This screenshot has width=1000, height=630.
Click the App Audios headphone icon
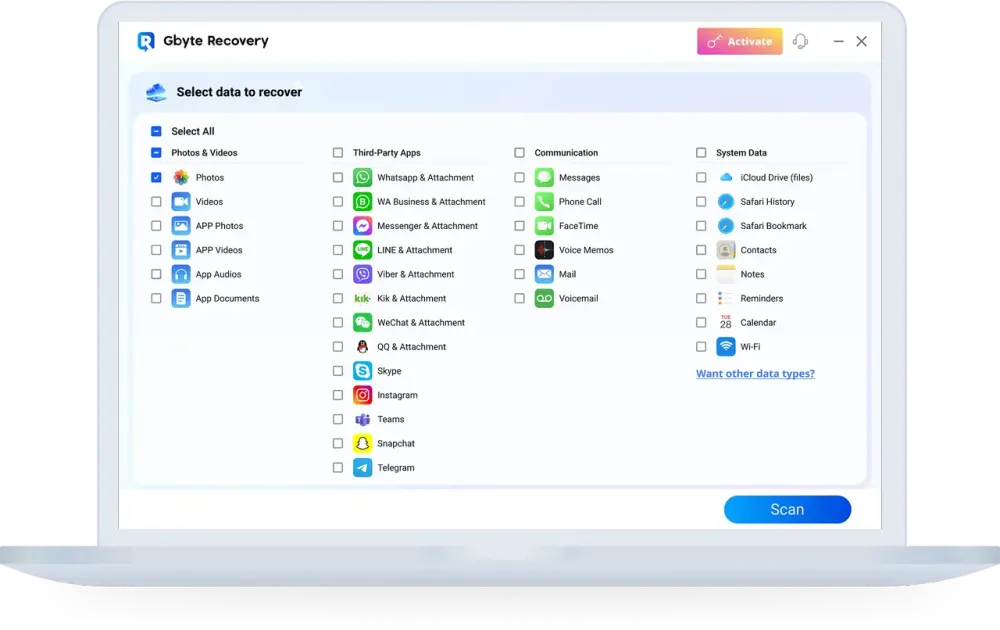(x=181, y=274)
